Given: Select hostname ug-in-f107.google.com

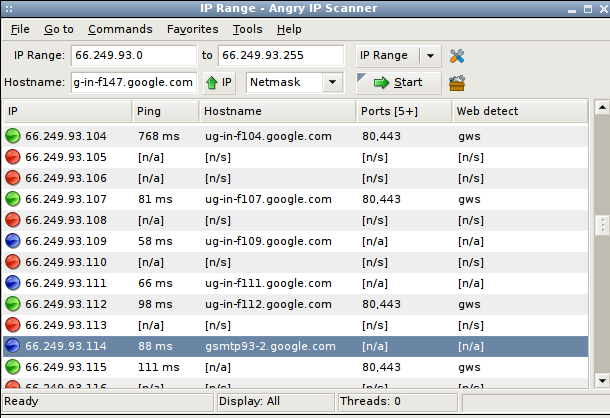Looking at the screenshot, I should pos(268,199).
